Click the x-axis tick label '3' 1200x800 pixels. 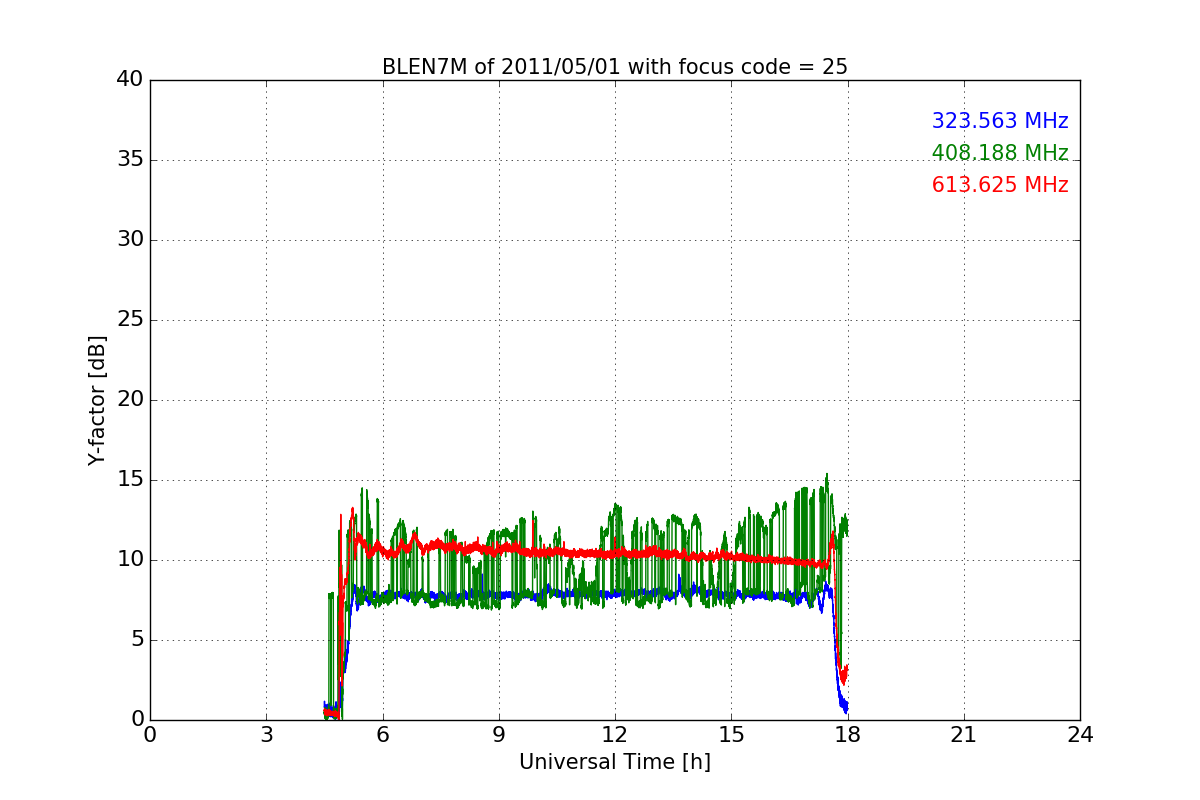click(x=266, y=734)
